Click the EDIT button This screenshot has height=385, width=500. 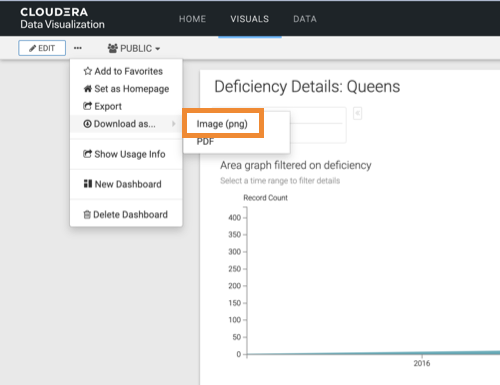(42, 48)
